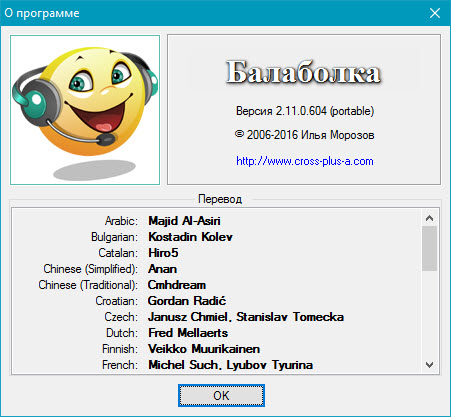Click the OK button

tap(221, 395)
